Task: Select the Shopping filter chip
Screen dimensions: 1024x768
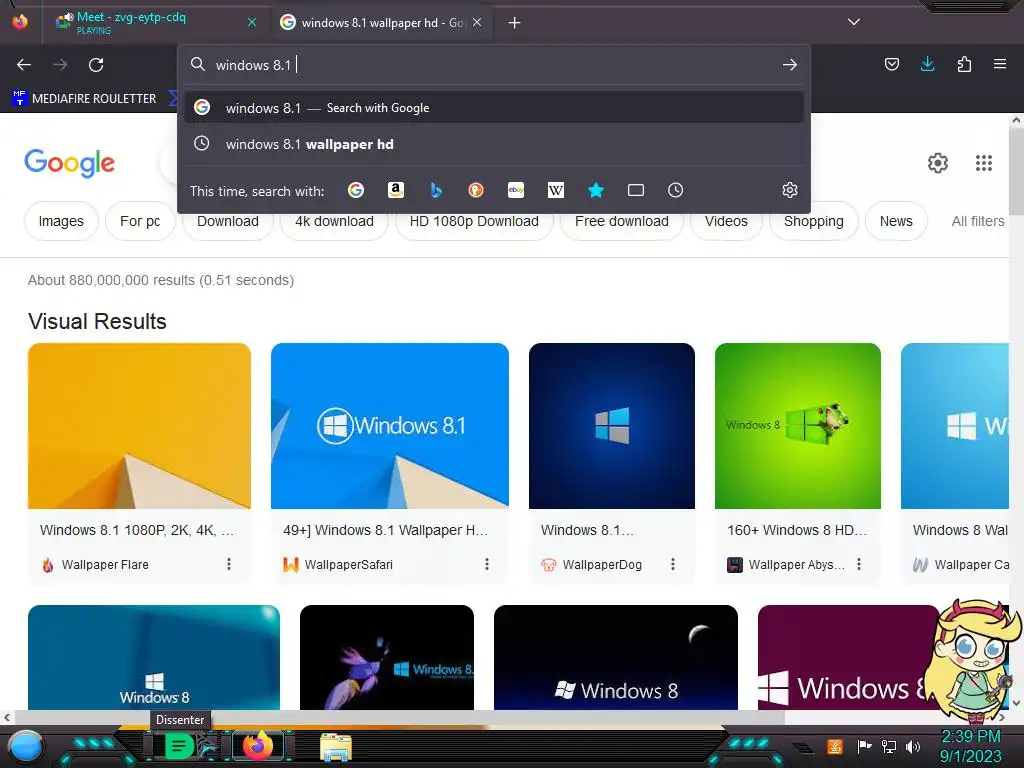Action: point(814,221)
